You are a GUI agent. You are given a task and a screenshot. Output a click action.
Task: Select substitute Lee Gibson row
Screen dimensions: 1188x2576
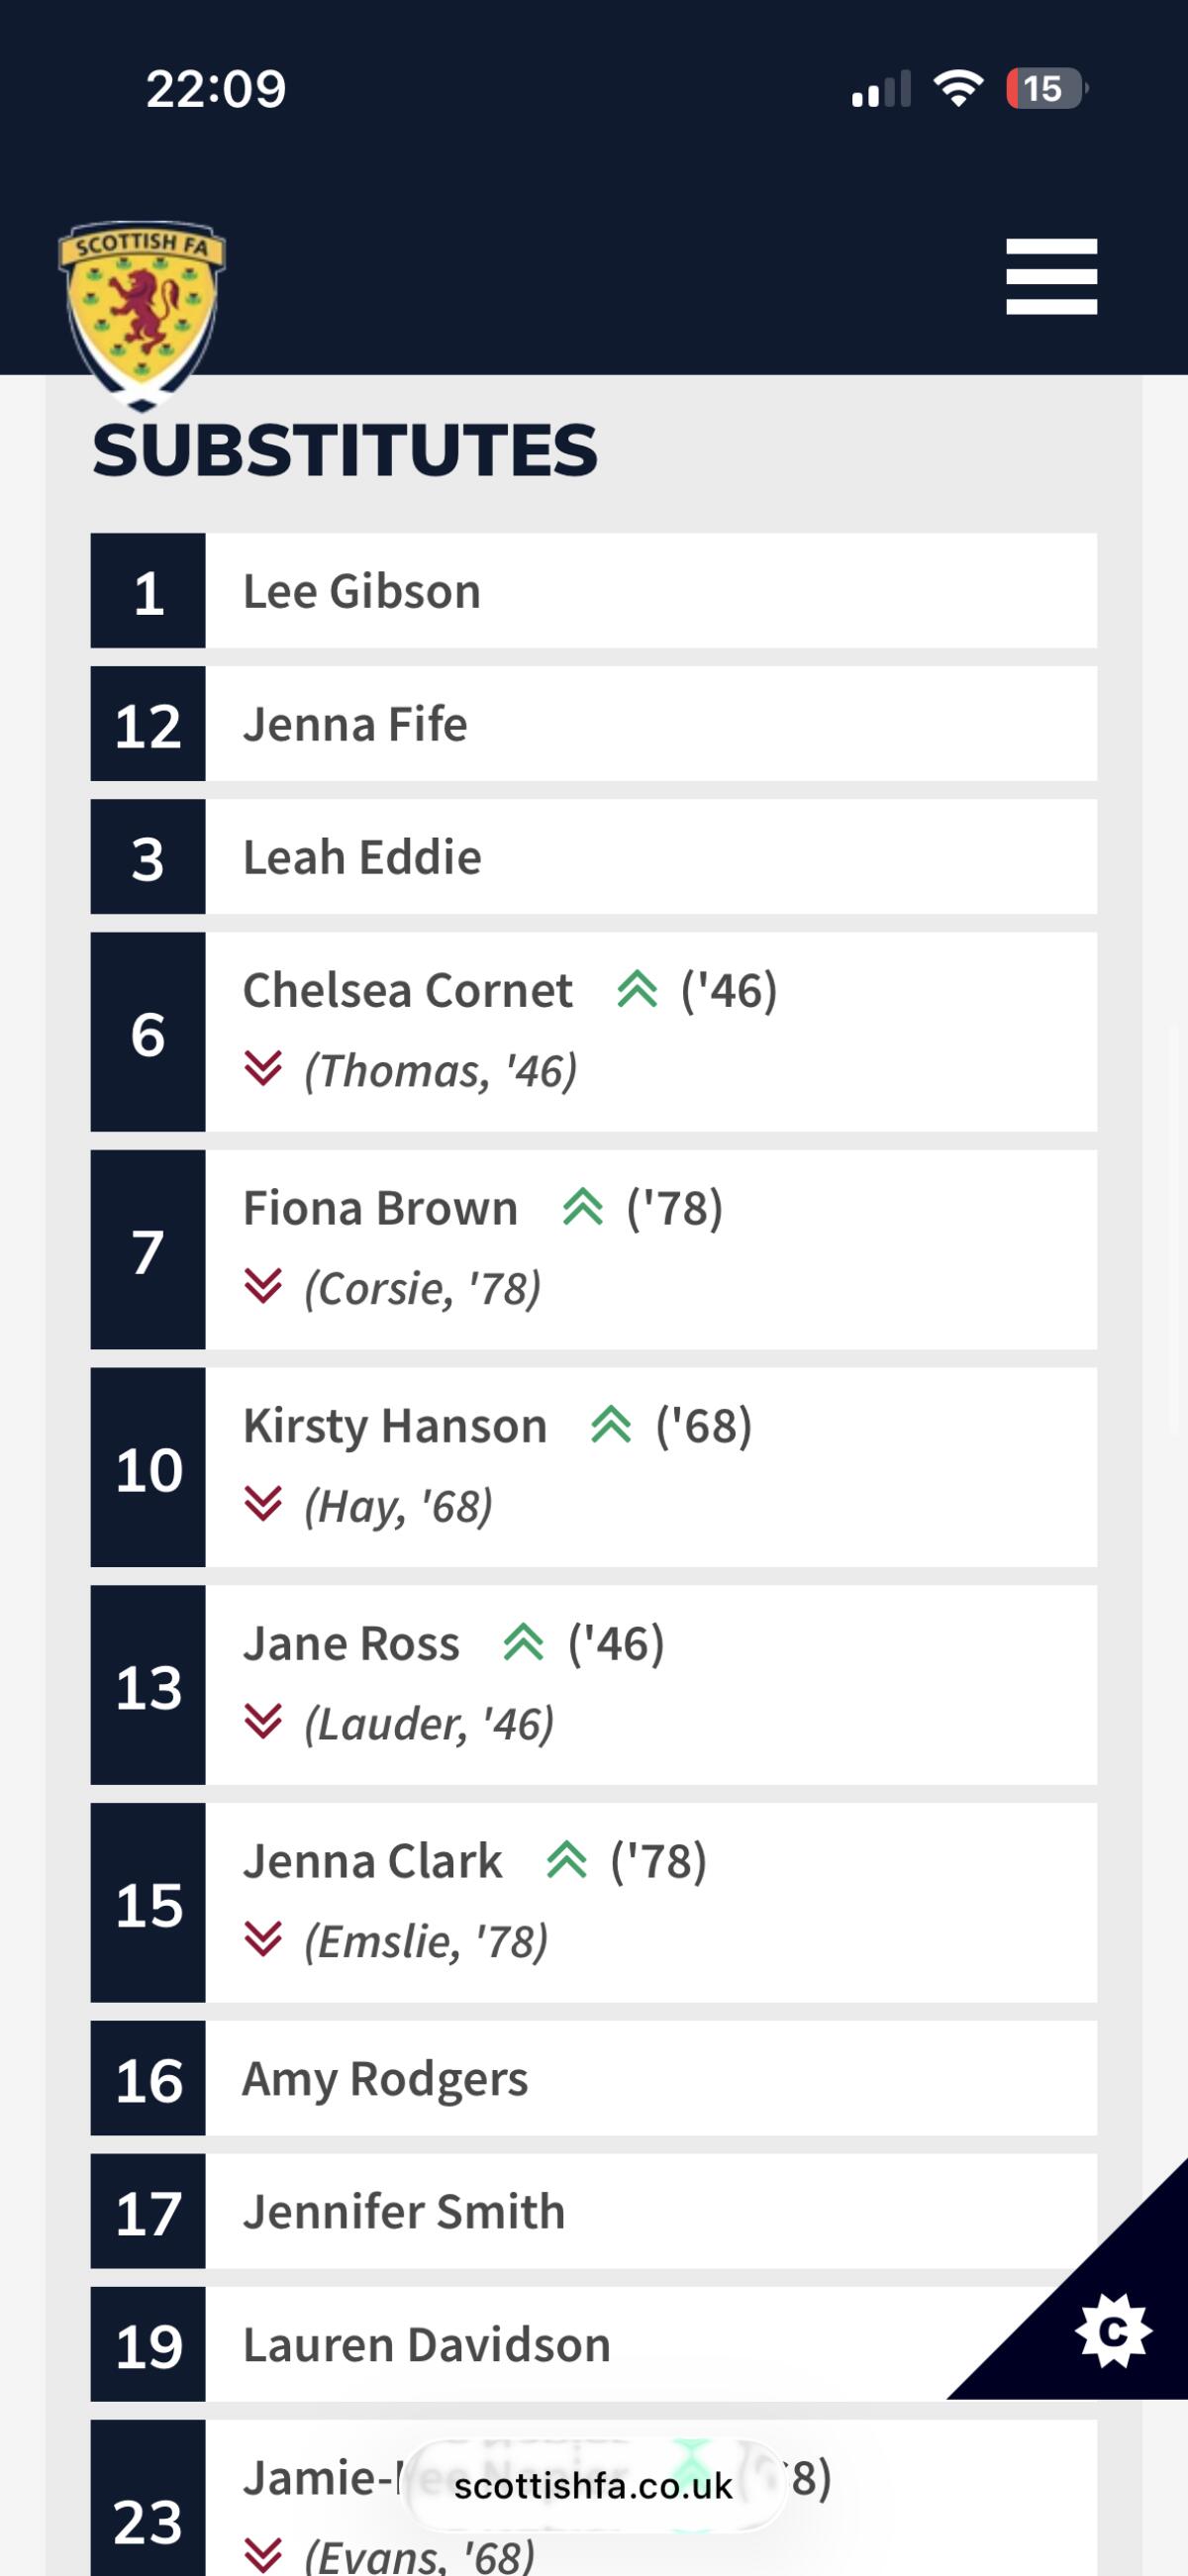pos(594,591)
